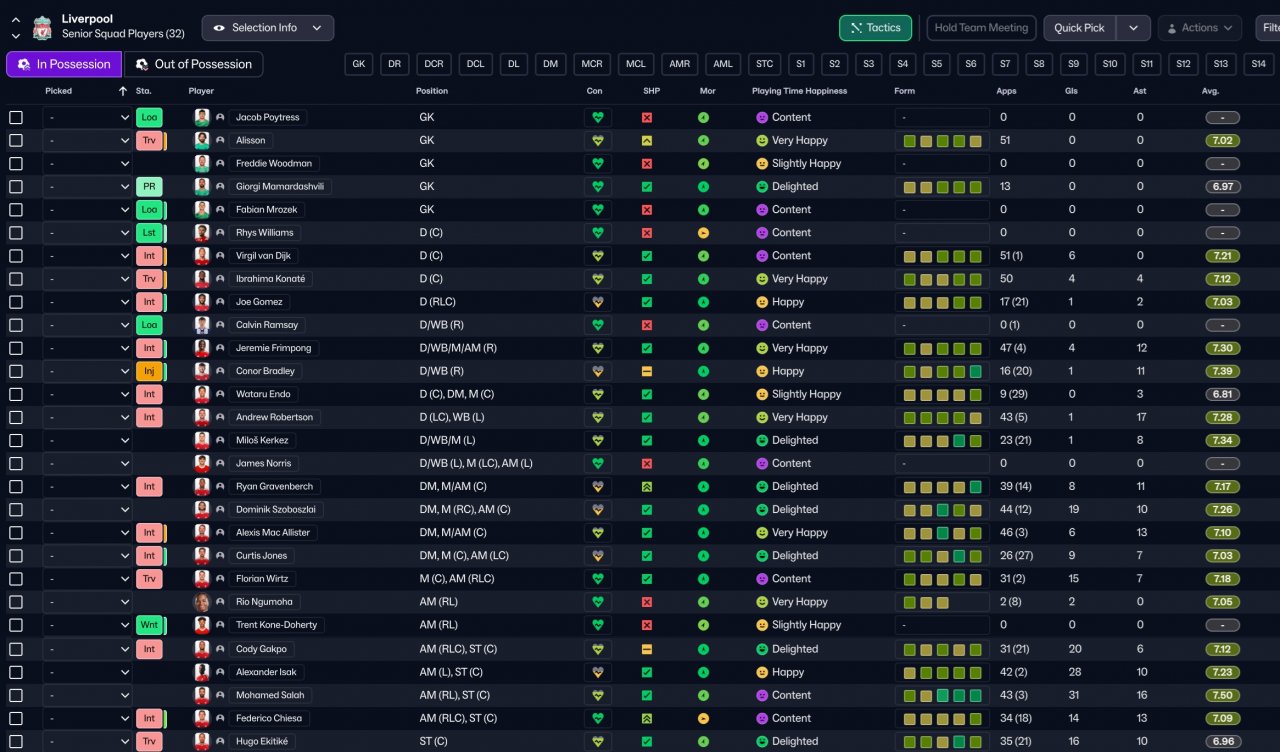
Task: Open Curtis Jones's player profile
Action: click(x=261, y=556)
